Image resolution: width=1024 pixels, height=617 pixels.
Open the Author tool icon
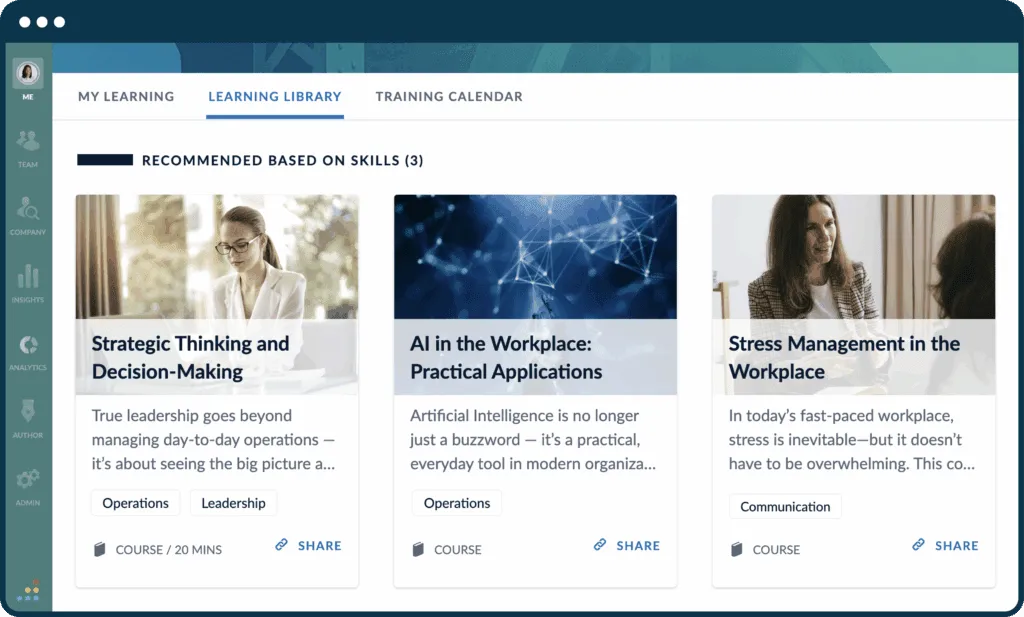tap(28, 414)
